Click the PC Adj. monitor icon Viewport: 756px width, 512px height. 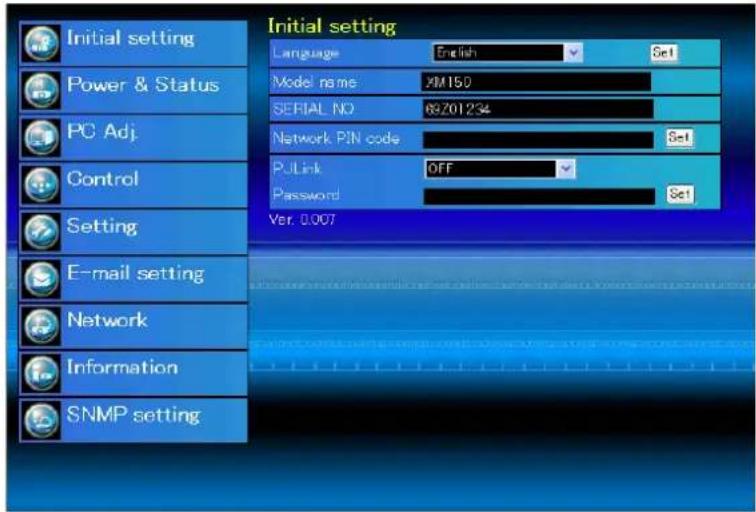tap(41, 137)
